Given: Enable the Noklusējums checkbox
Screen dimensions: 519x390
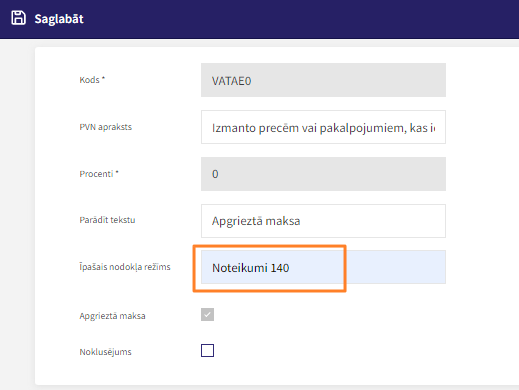Looking at the screenshot, I should pyautogui.click(x=207, y=351).
